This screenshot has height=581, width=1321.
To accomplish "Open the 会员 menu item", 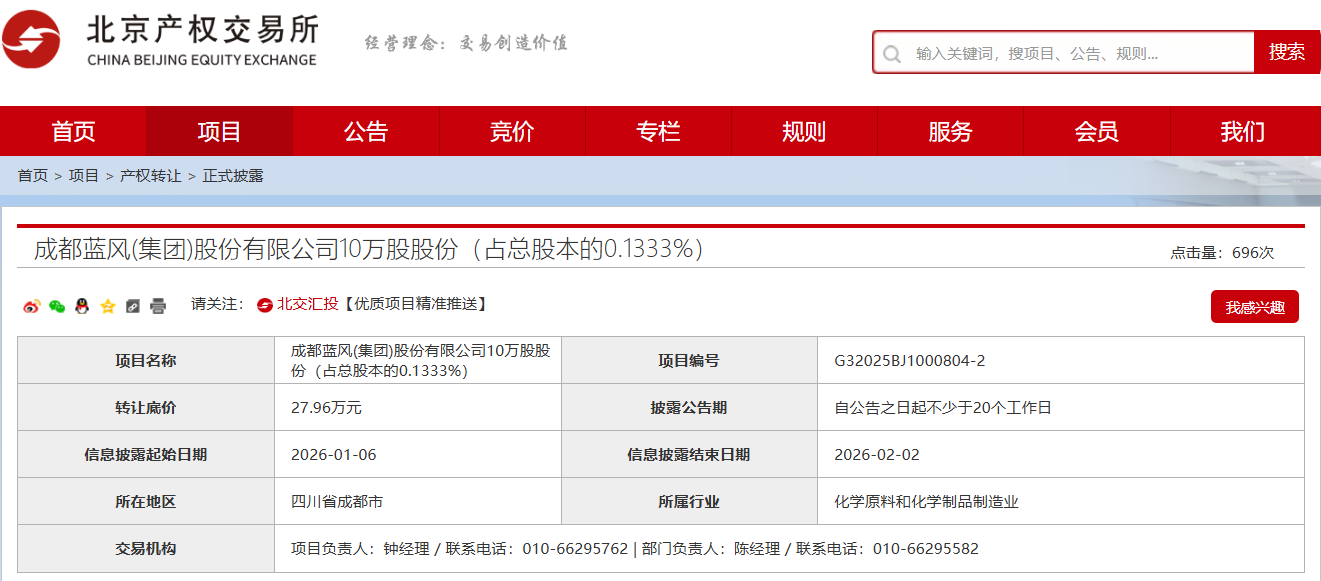I will [x=1097, y=131].
